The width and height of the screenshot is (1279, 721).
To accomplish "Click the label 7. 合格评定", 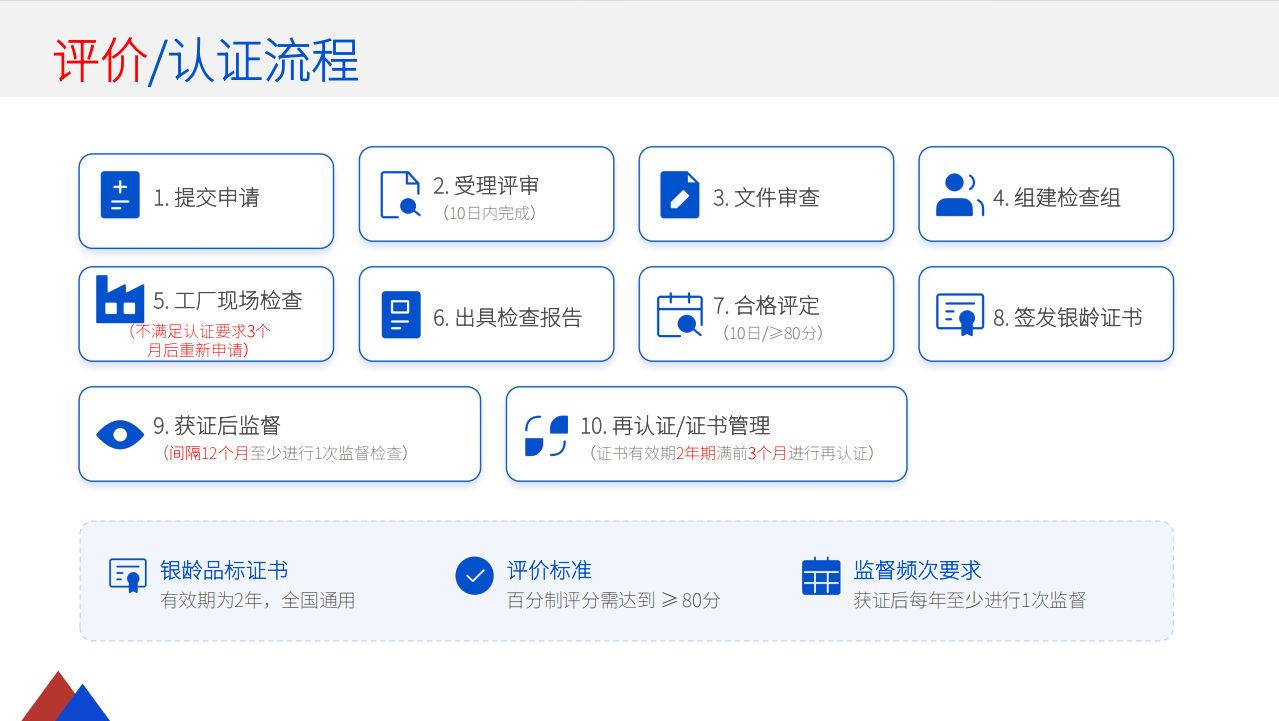I will point(766,306).
